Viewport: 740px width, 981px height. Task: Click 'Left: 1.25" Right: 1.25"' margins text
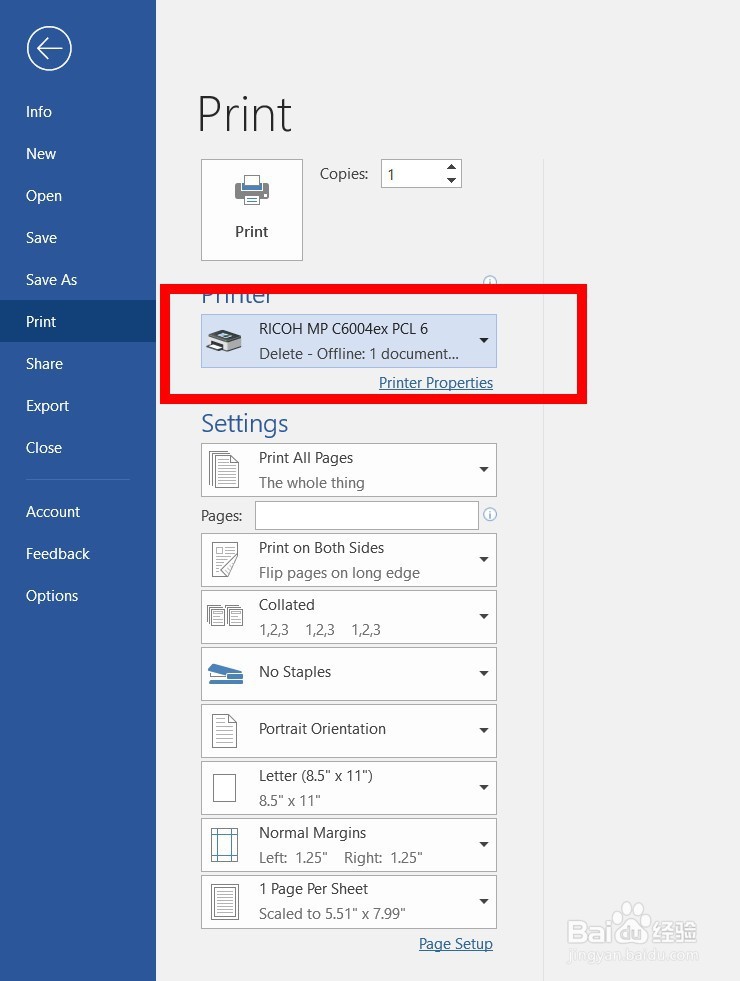pos(341,857)
